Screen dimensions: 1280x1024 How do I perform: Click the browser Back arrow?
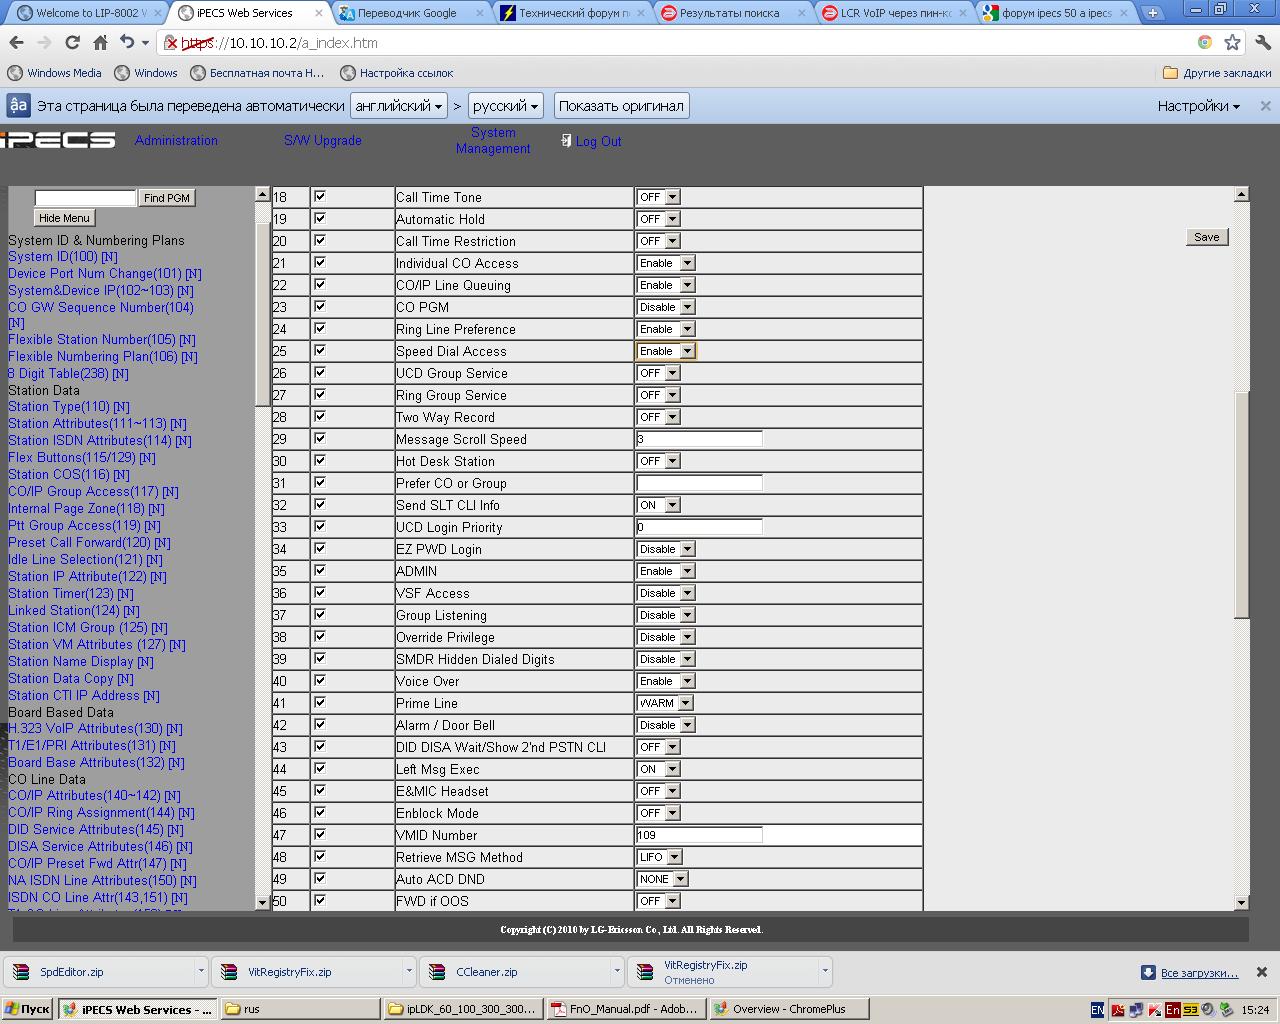click(x=16, y=43)
